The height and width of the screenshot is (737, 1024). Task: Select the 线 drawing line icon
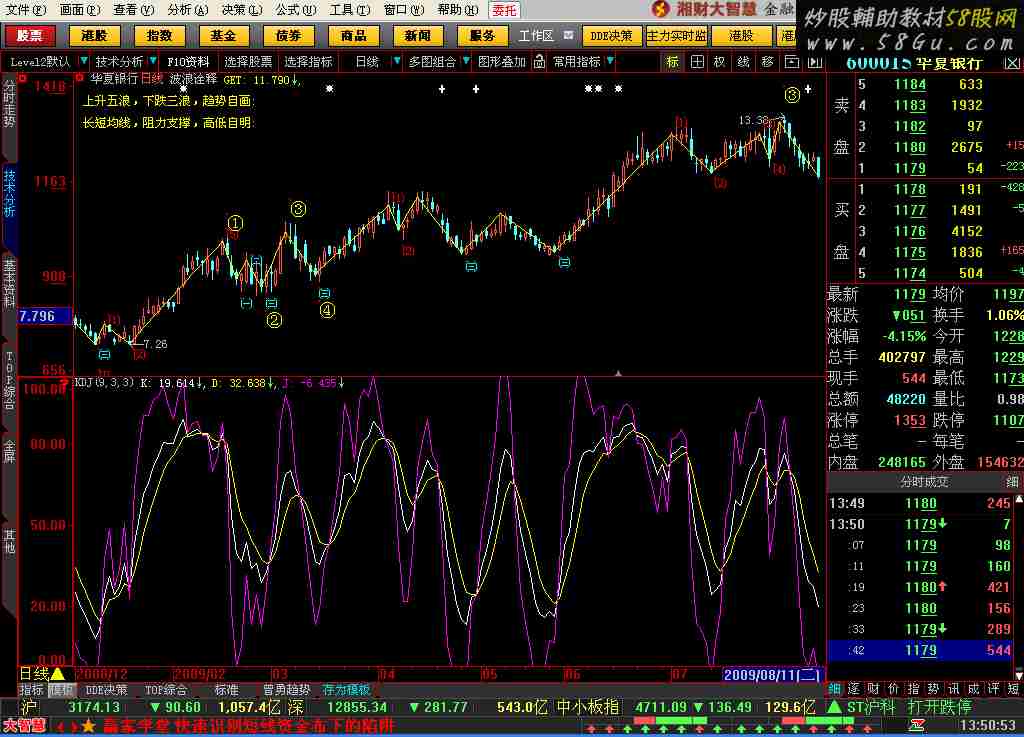[744, 61]
